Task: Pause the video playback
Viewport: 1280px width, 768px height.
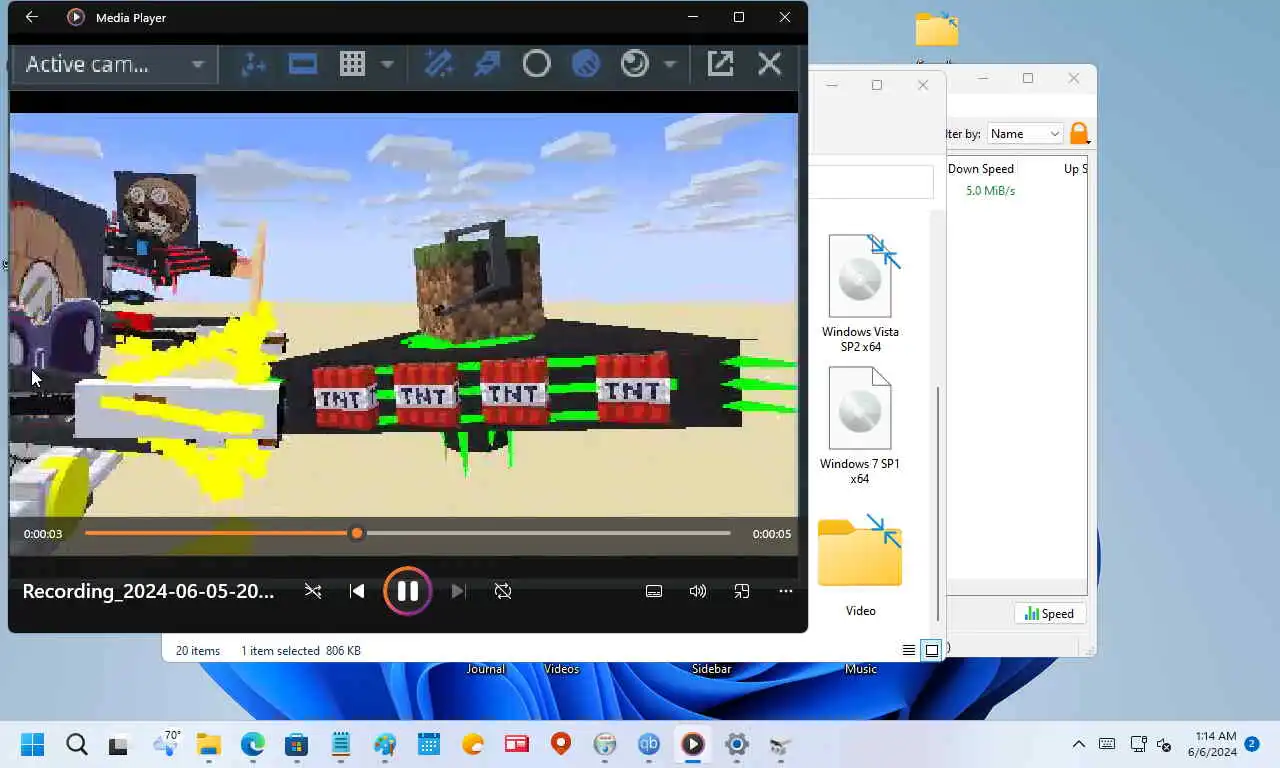Action: (x=408, y=591)
